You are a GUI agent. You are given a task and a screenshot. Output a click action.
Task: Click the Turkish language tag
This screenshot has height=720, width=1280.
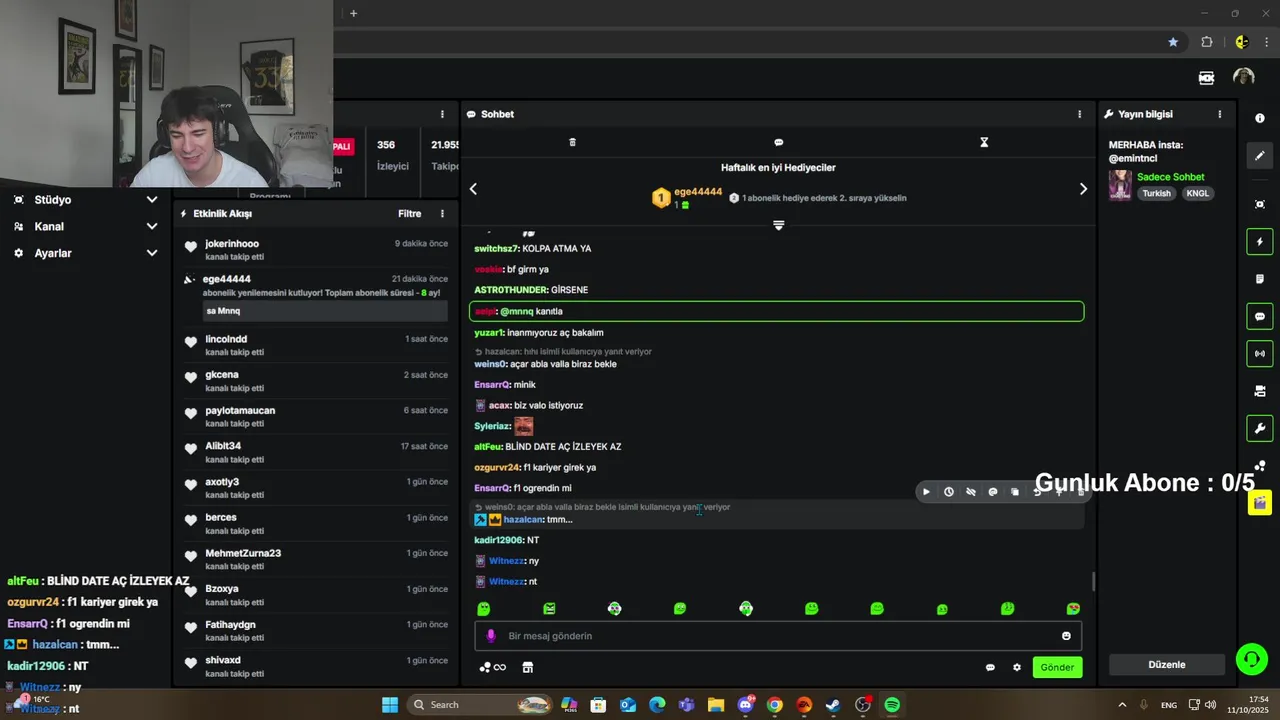point(1157,193)
